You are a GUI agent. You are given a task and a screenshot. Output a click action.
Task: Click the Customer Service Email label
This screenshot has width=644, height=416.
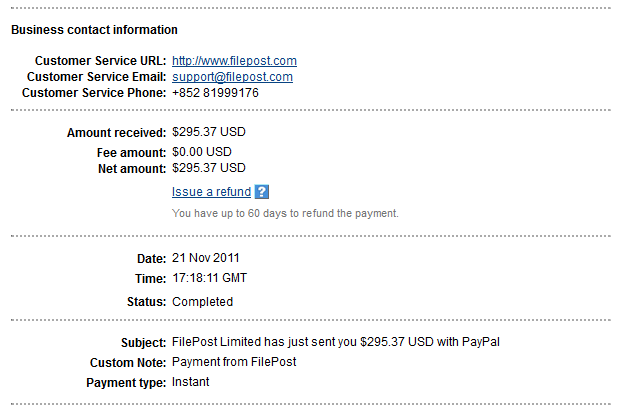[97, 77]
